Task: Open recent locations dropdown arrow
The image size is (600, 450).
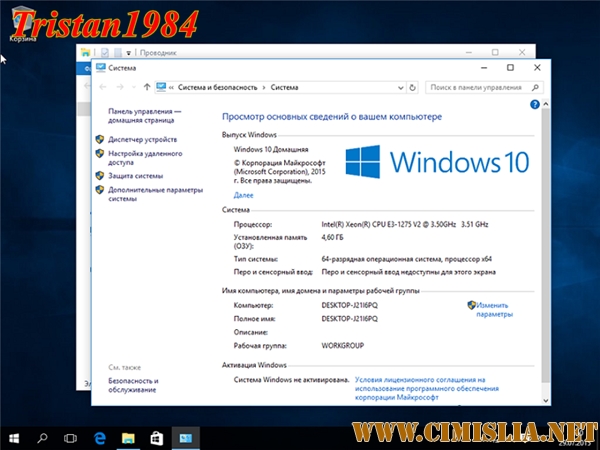Action: 134,88
